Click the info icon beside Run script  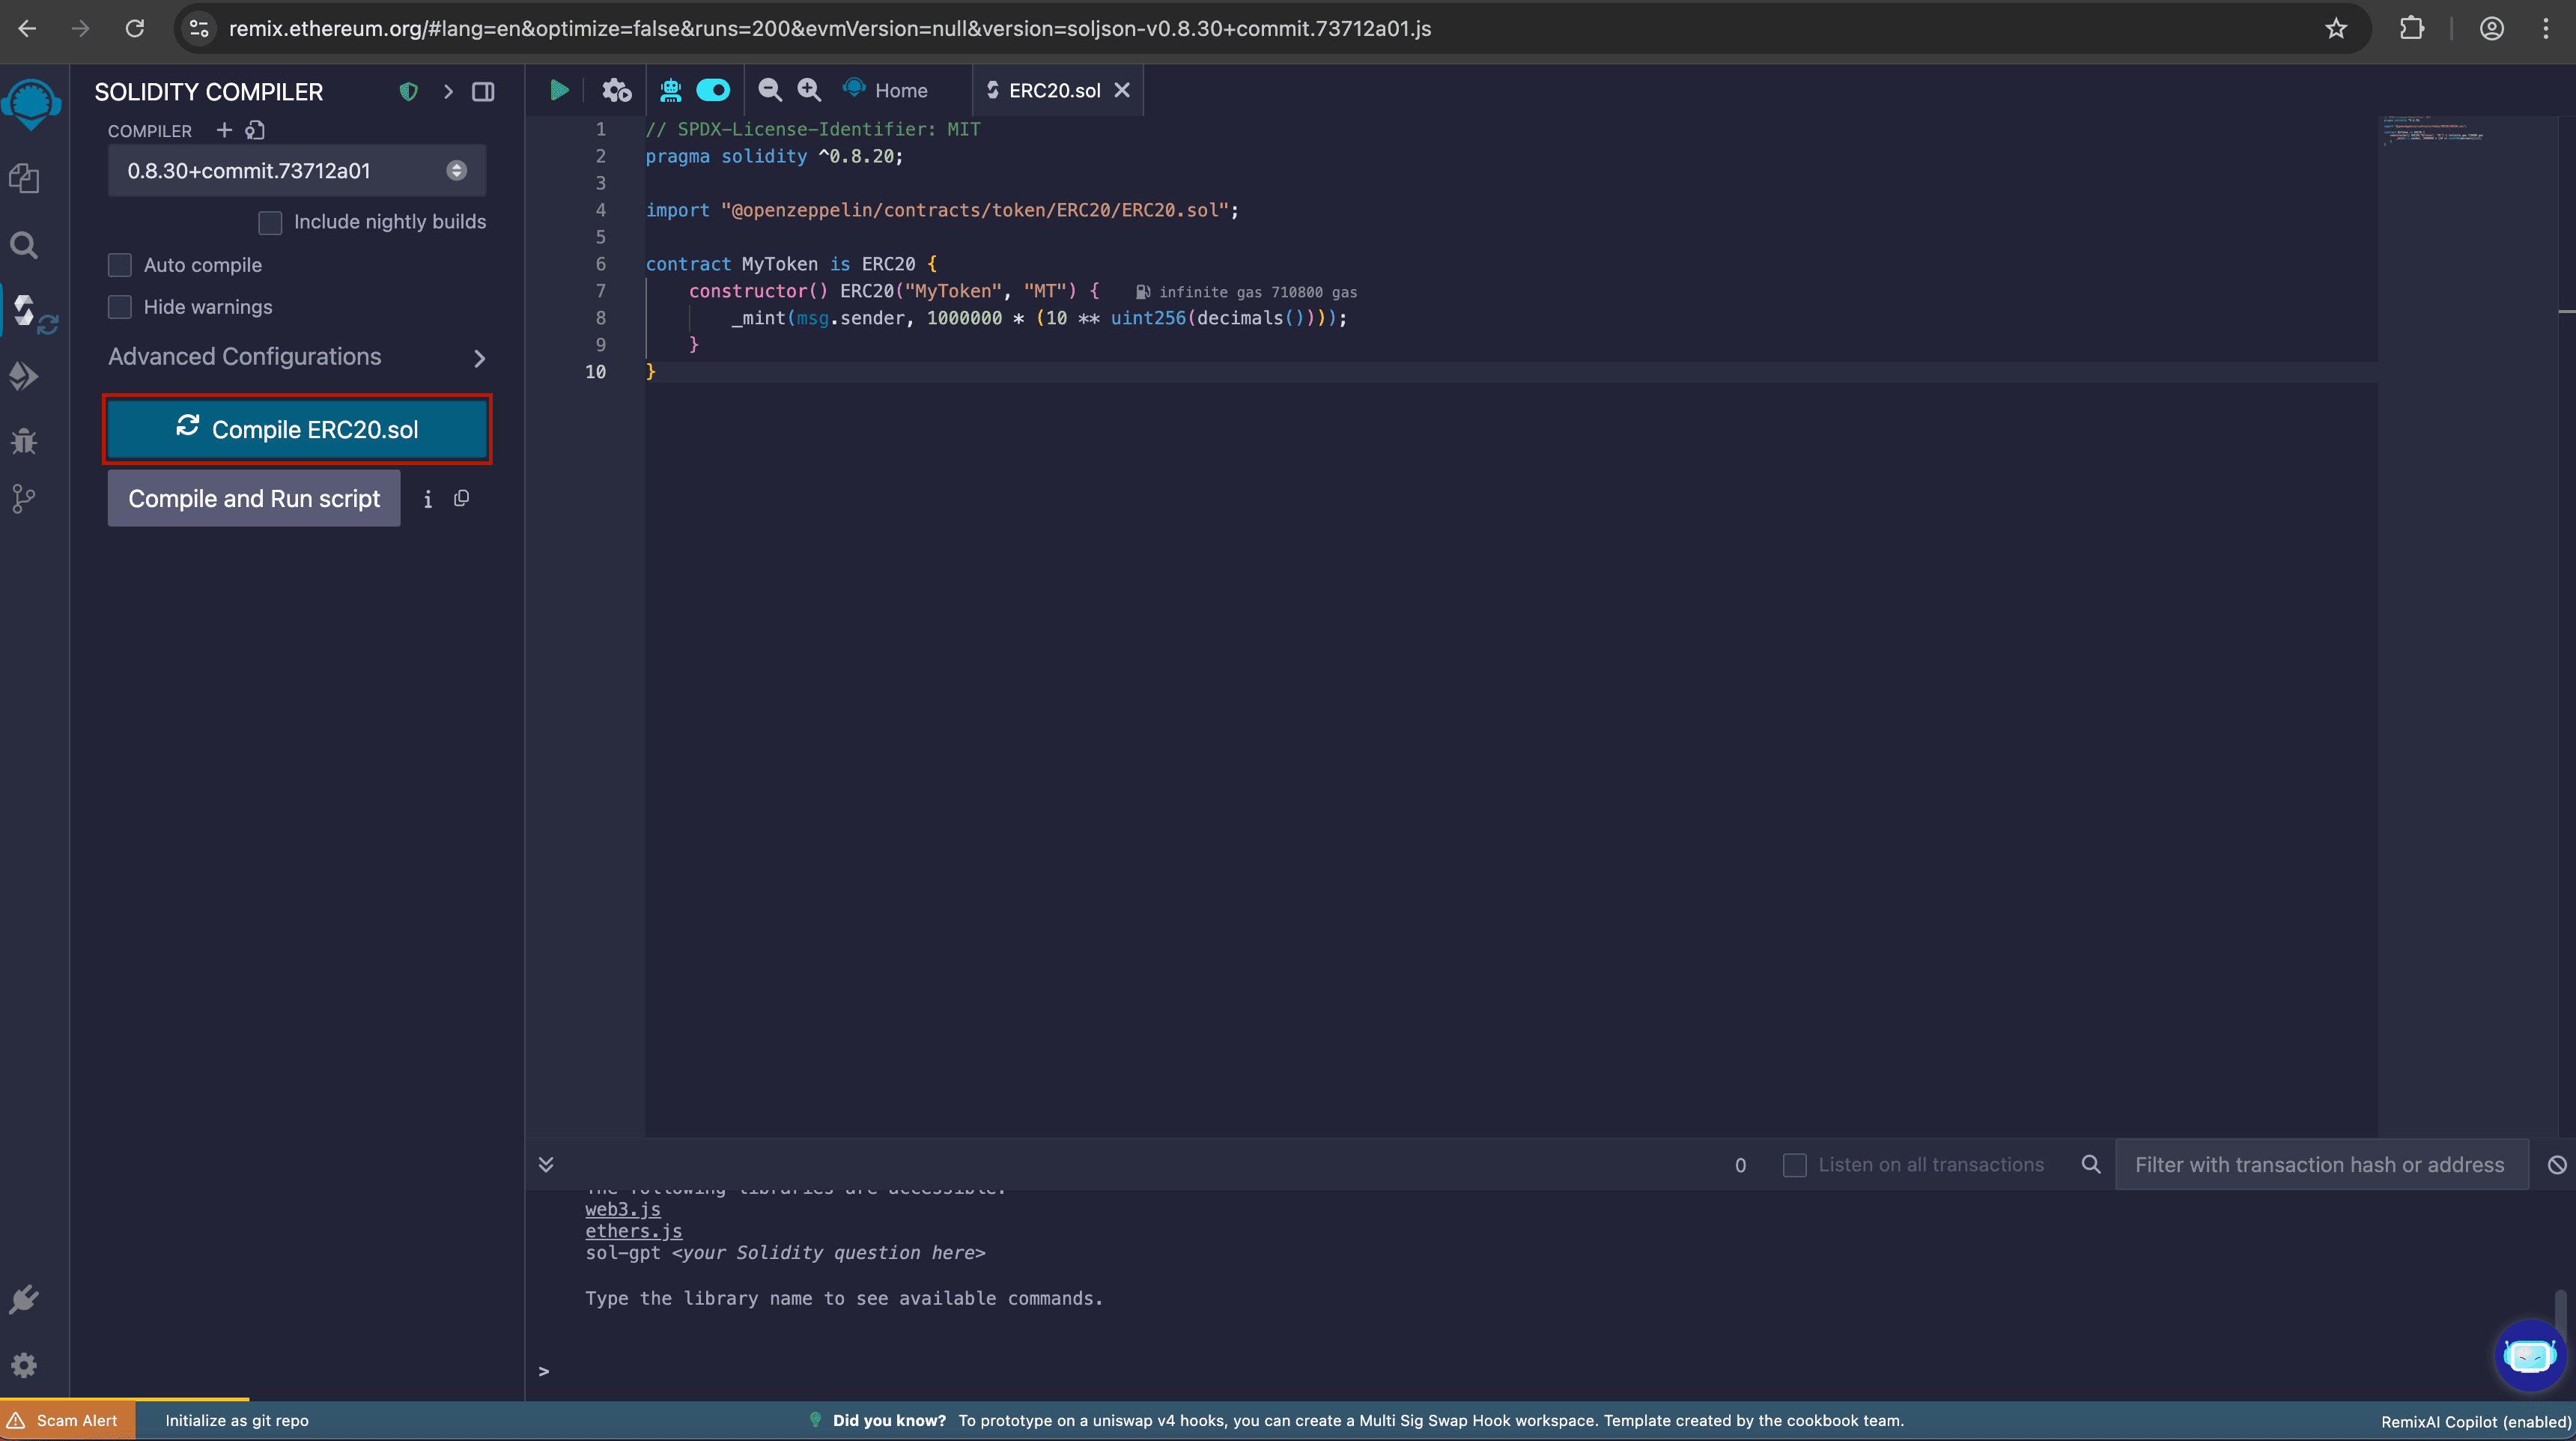[428, 499]
